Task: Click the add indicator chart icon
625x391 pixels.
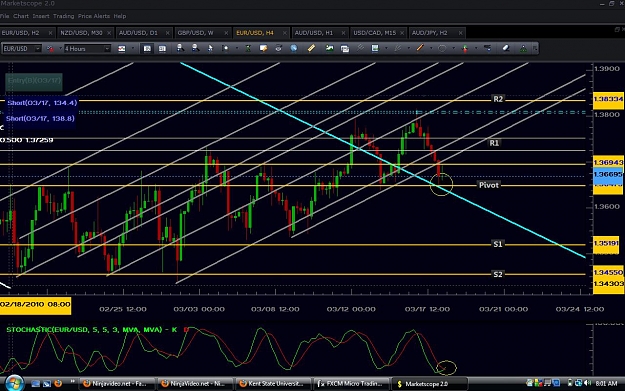Action: (329, 48)
